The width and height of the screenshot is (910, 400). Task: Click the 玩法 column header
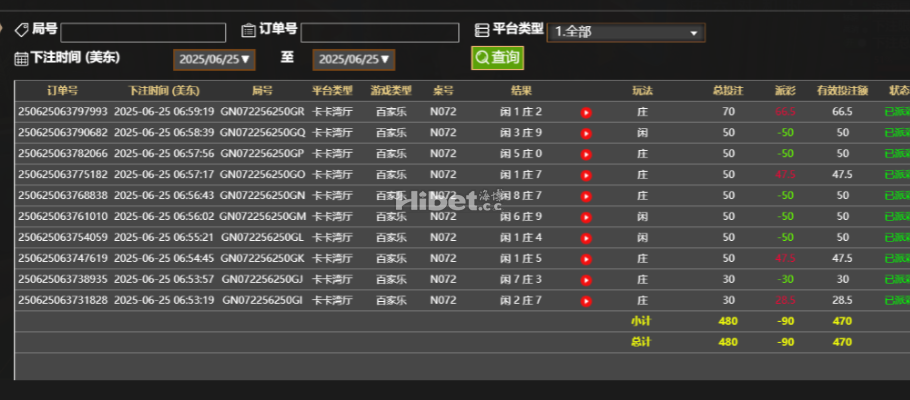tap(642, 91)
